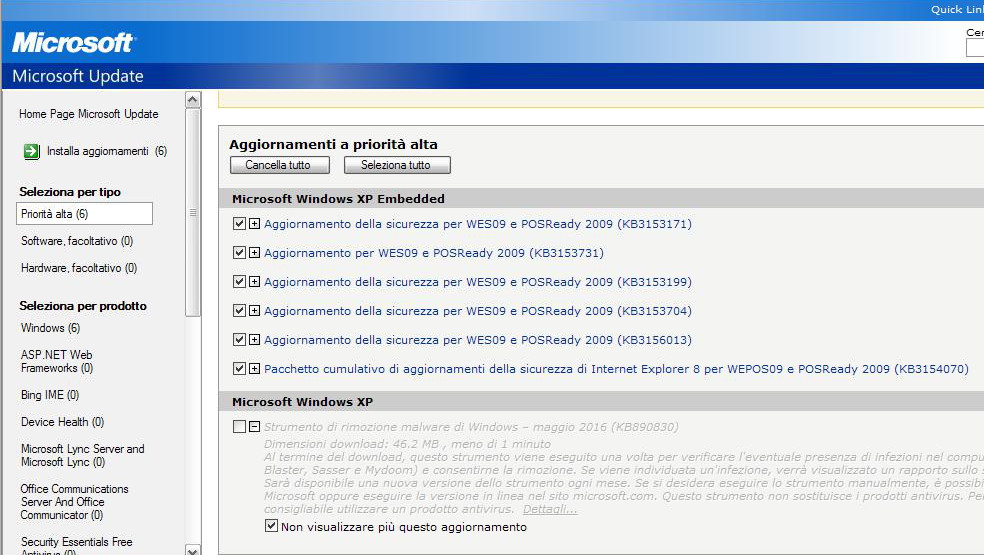
Task: Collapse the KB890830 malware tool details
Action: (254, 427)
